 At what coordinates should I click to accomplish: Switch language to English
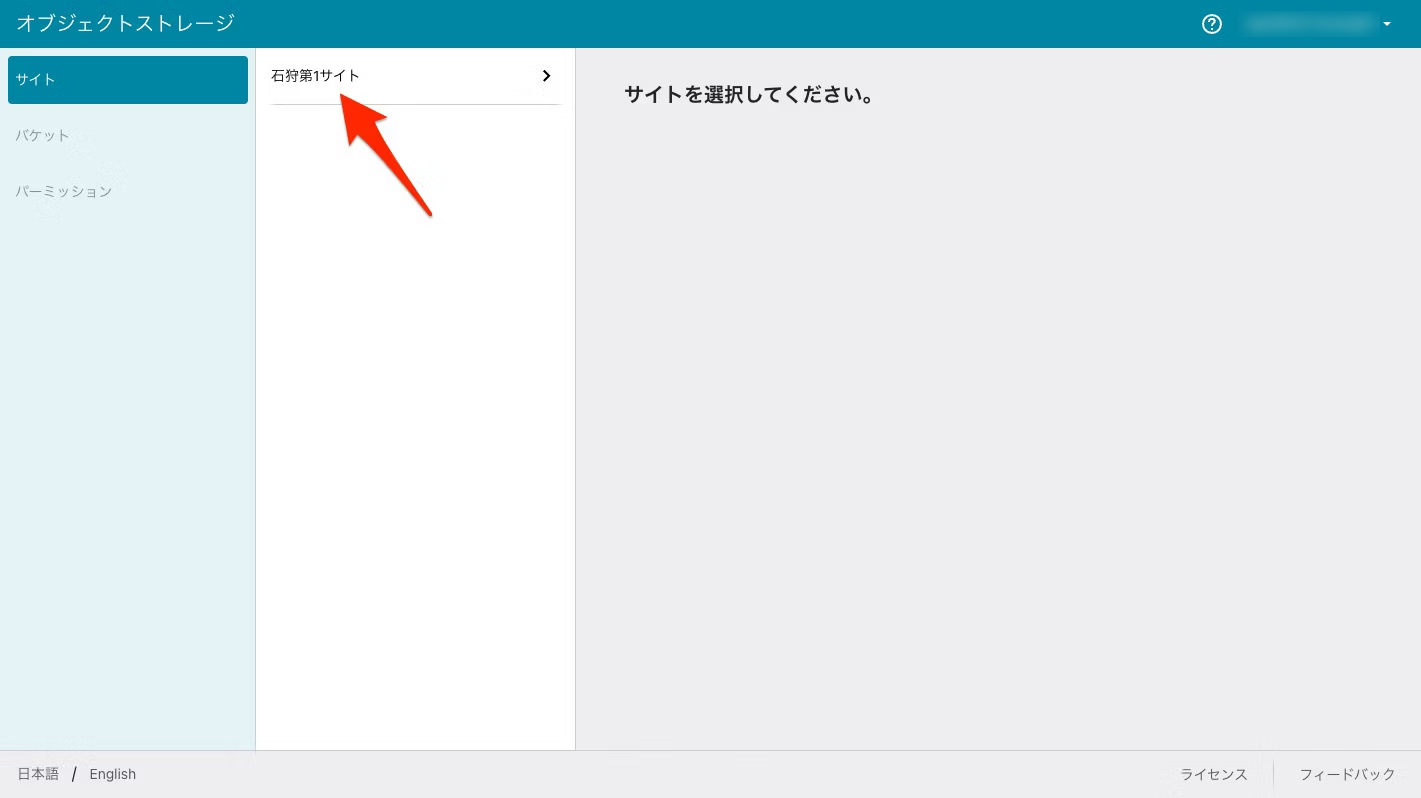pyautogui.click(x=113, y=774)
